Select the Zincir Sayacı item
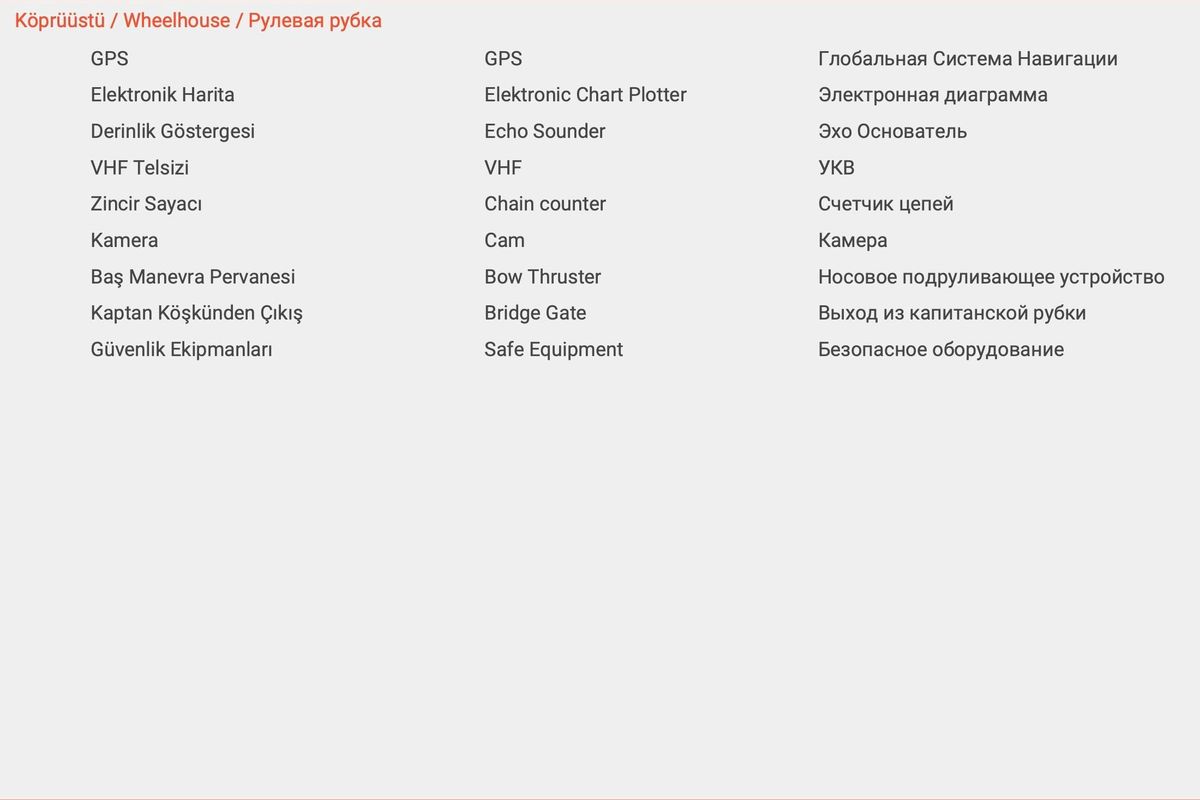Viewport: 1200px width, 800px height. 146,204
